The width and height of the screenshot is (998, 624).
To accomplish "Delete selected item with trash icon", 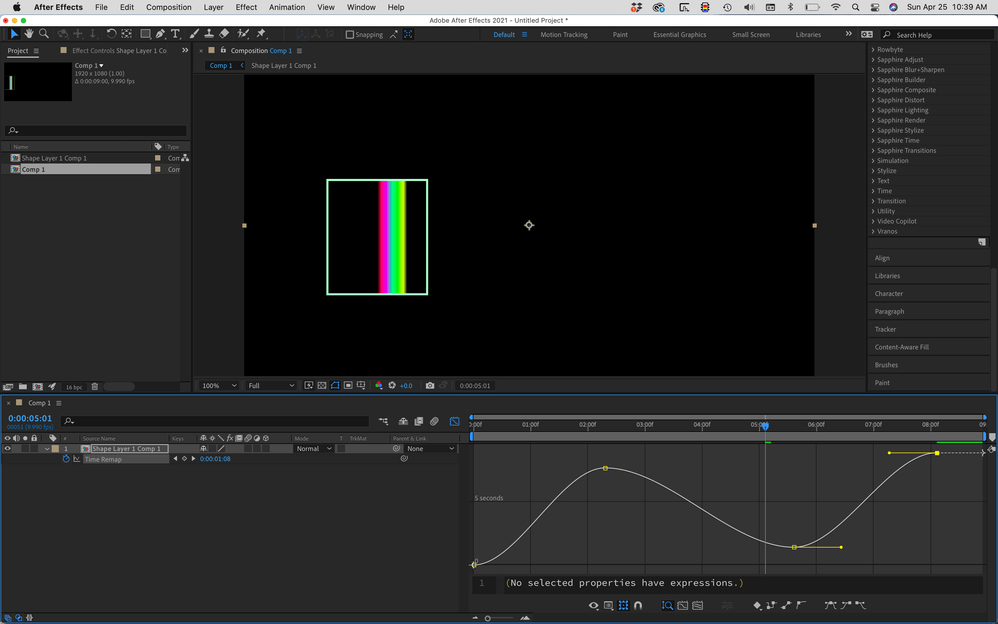I will (95, 387).
